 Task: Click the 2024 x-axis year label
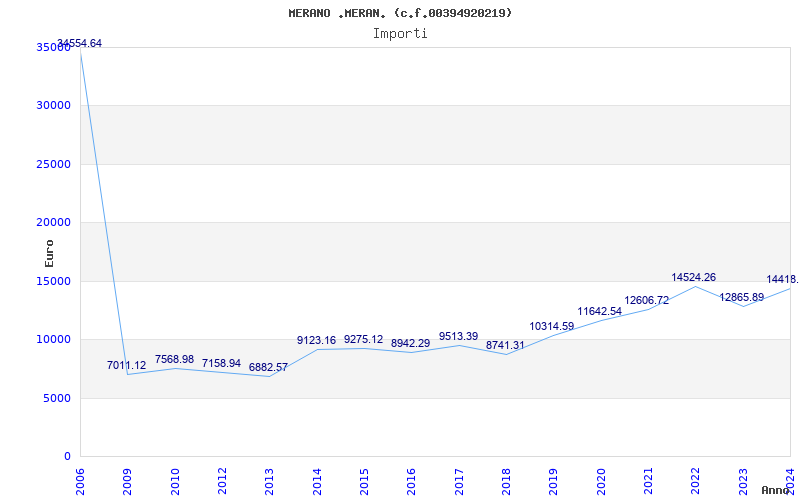pos(790,480)
